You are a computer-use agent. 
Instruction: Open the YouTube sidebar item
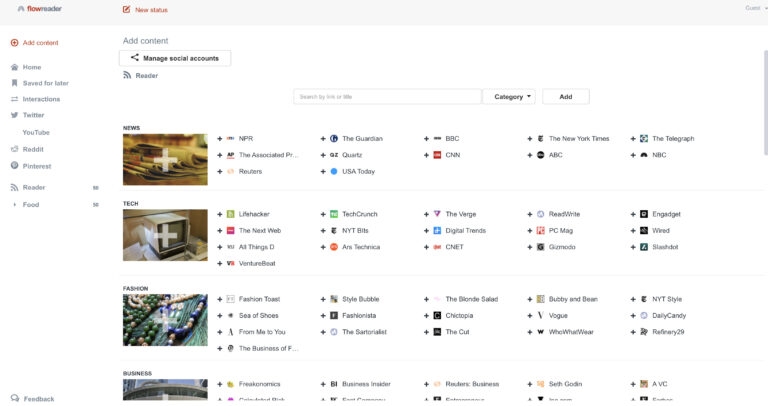36,132
